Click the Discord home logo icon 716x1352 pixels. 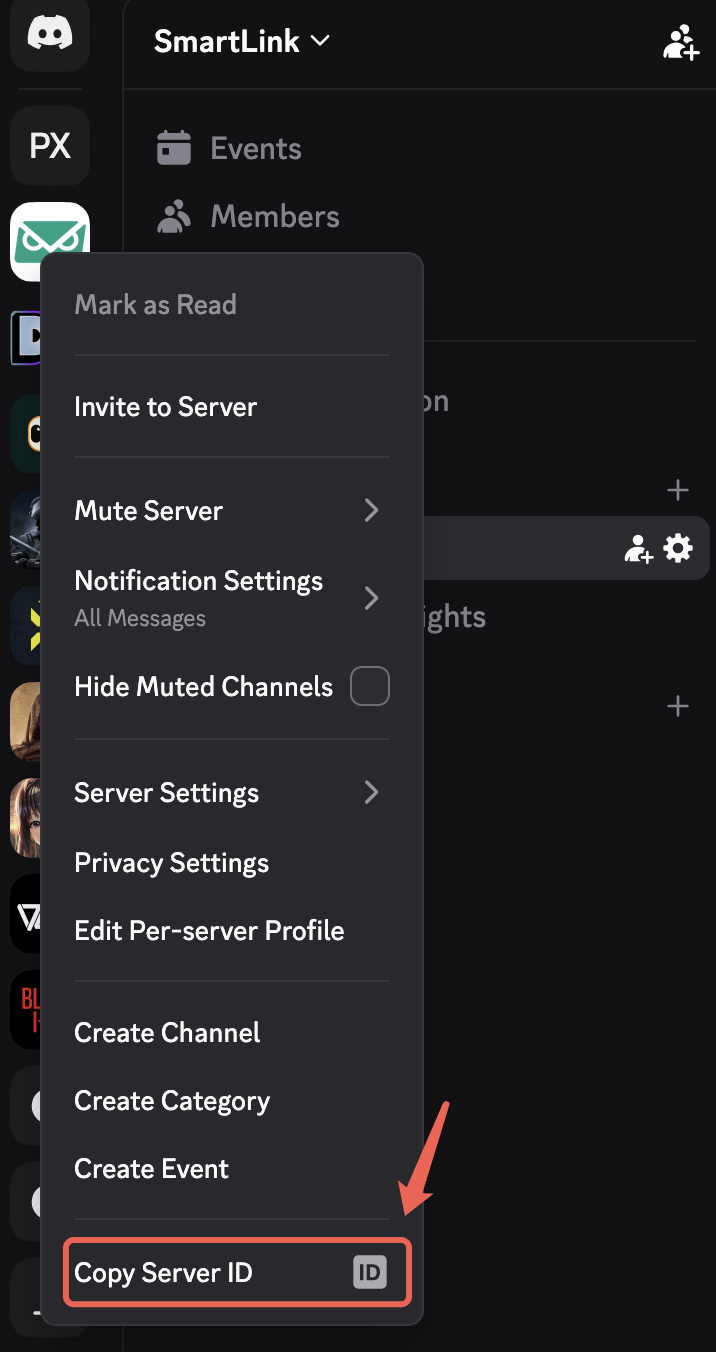49,35
